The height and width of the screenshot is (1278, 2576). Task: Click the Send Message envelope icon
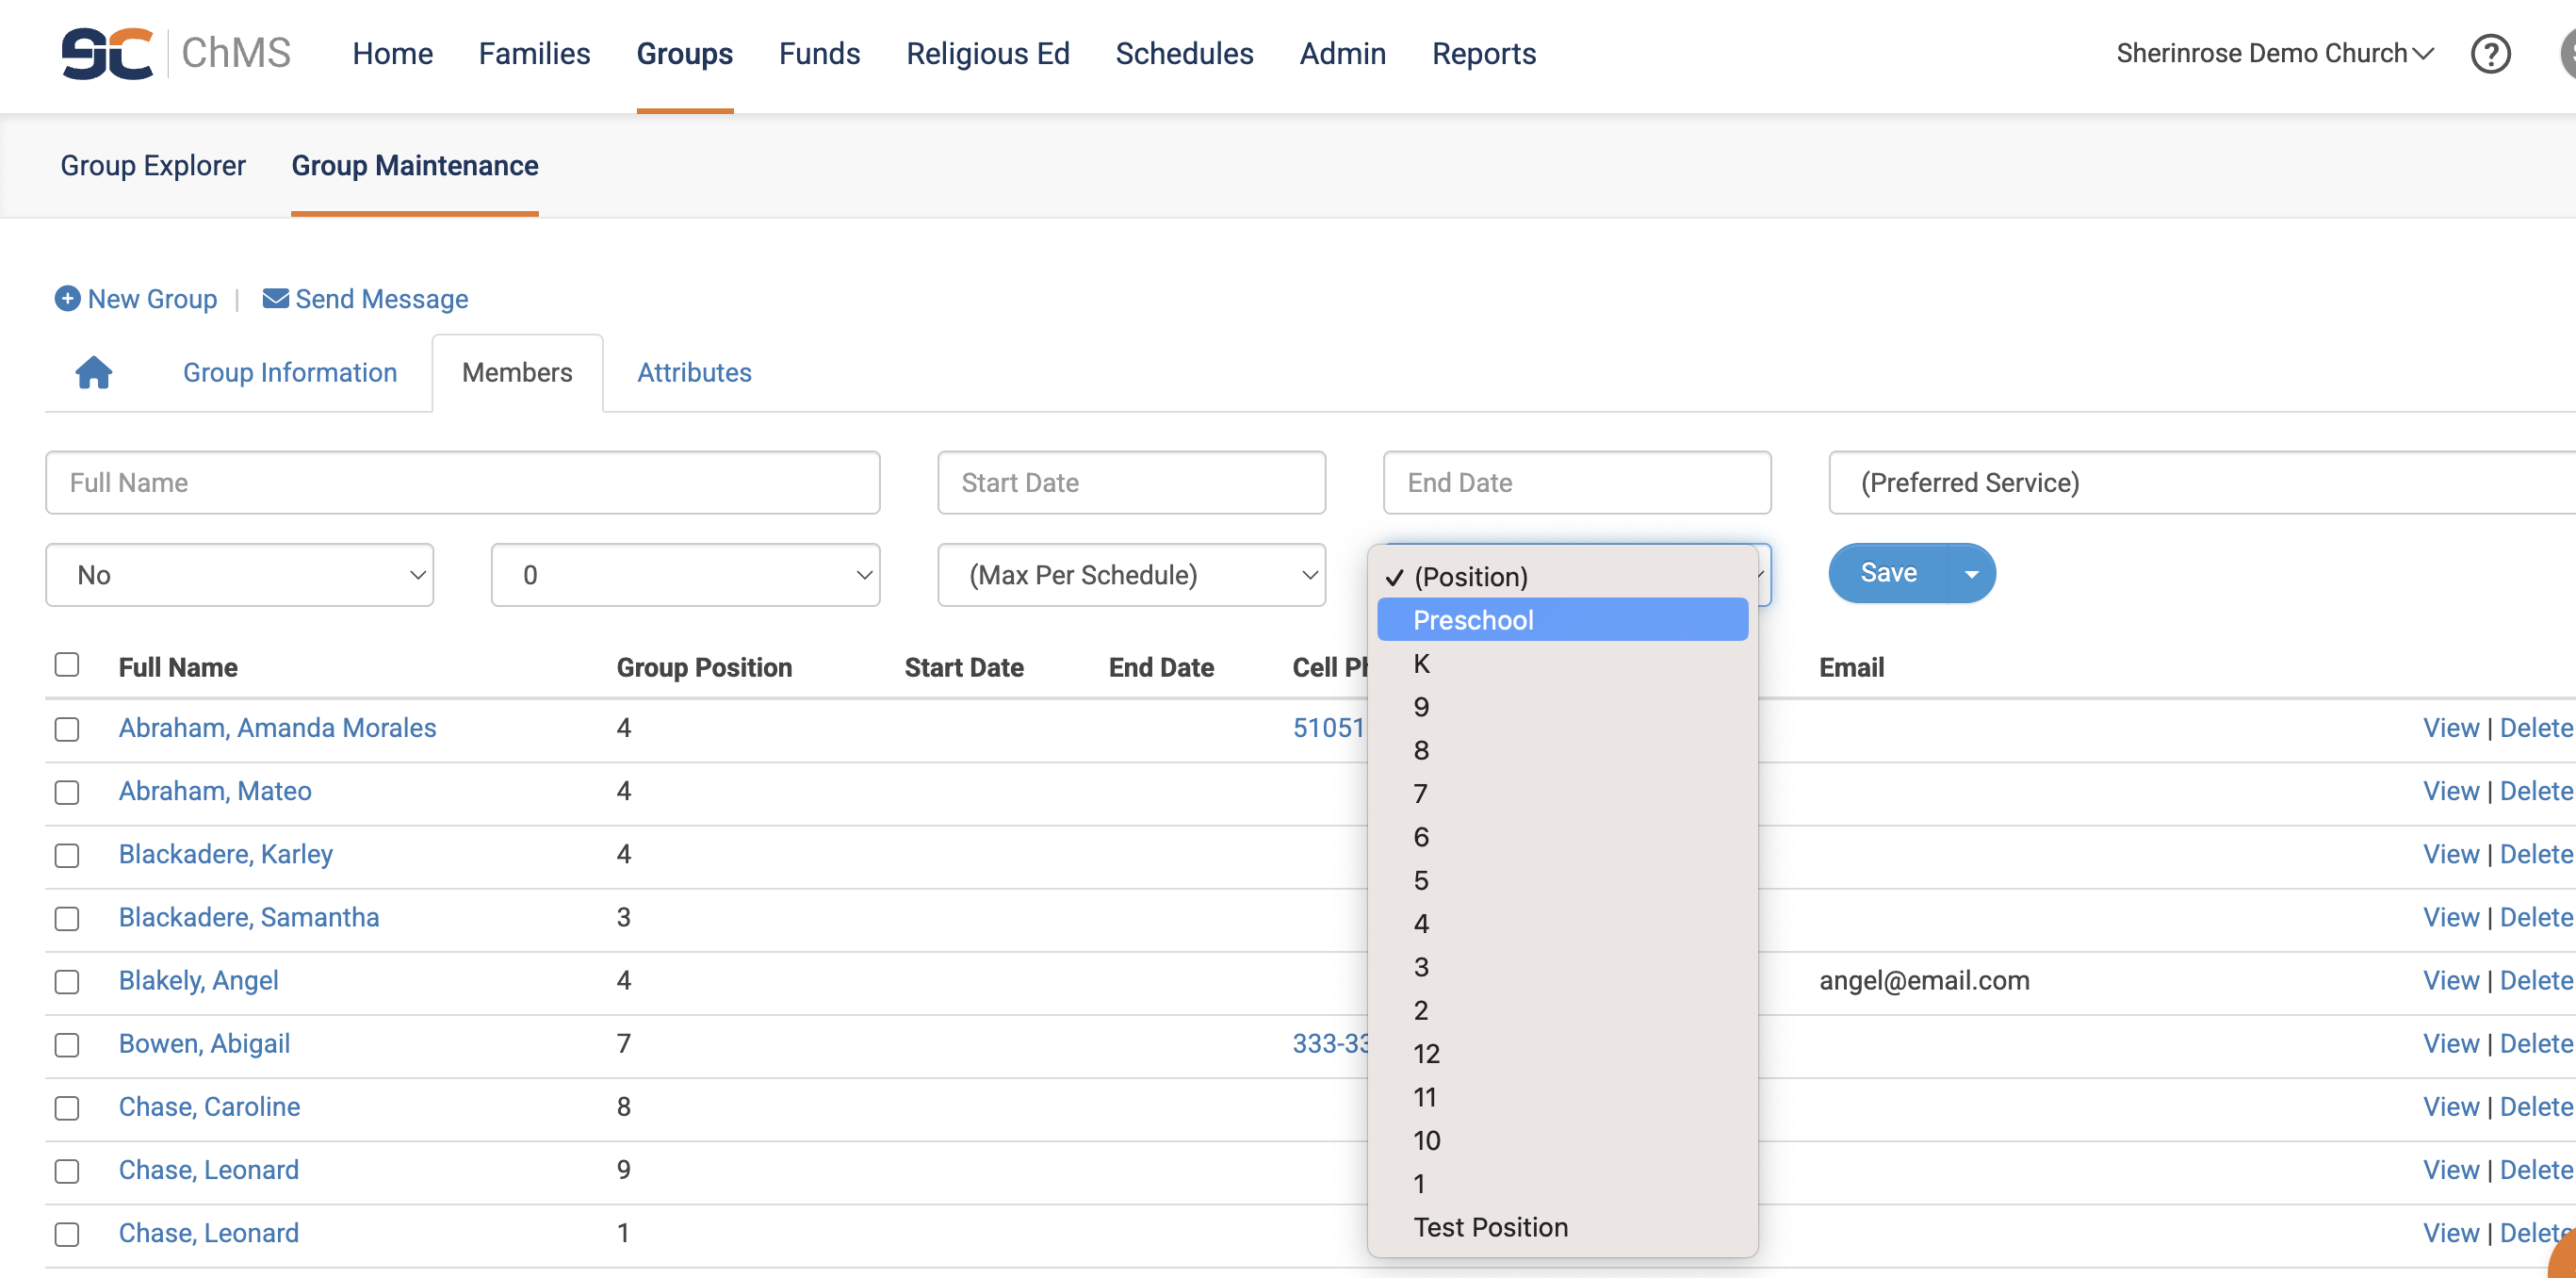pos(275,298)
